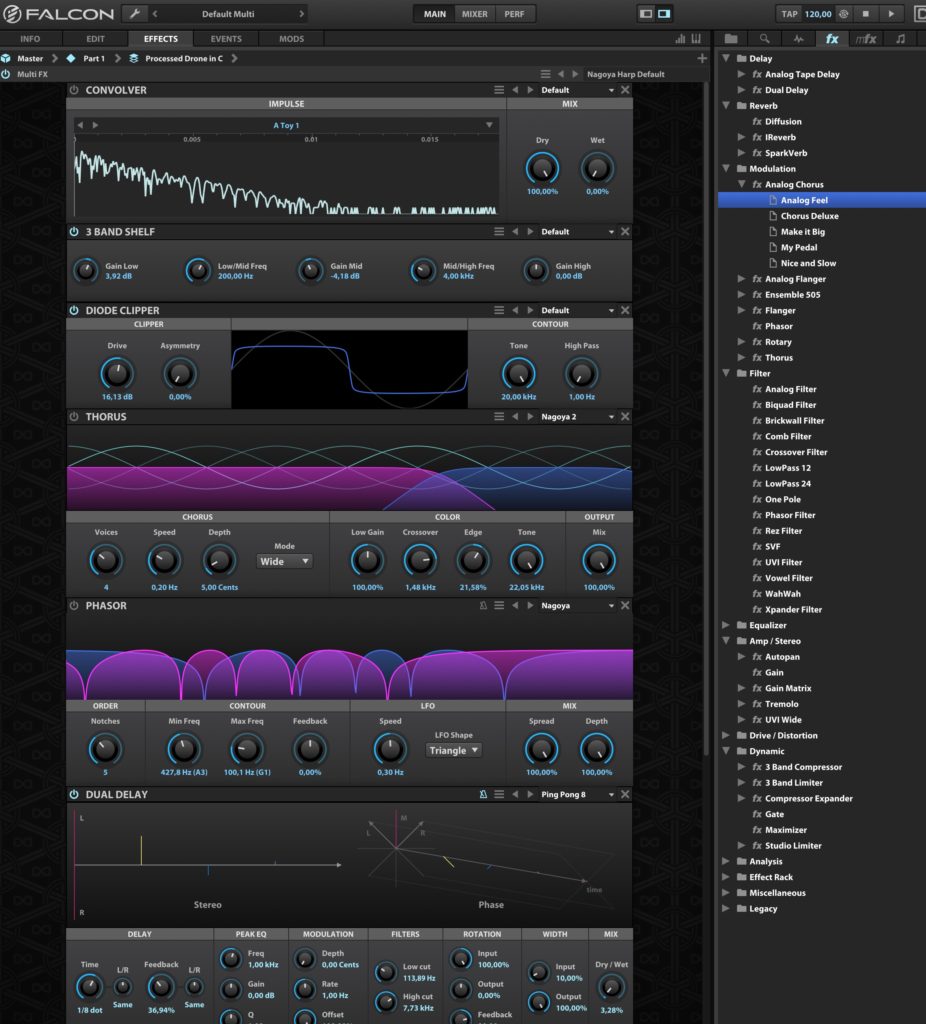The image size is (926, 1024).
Task: Click the Diode Clipper Drive knob
Action: [x=117, y=374]
